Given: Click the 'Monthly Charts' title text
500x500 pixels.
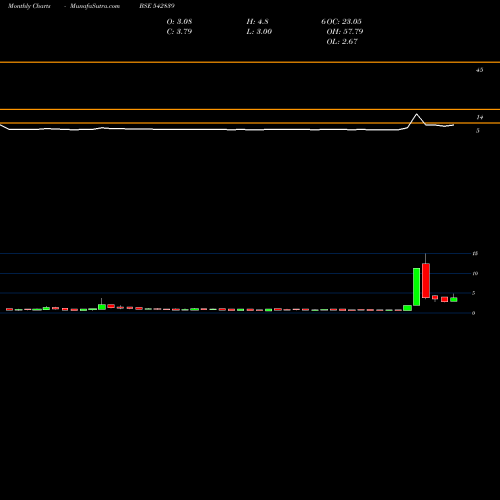Looking at the screenshot, I should point(29,6).
